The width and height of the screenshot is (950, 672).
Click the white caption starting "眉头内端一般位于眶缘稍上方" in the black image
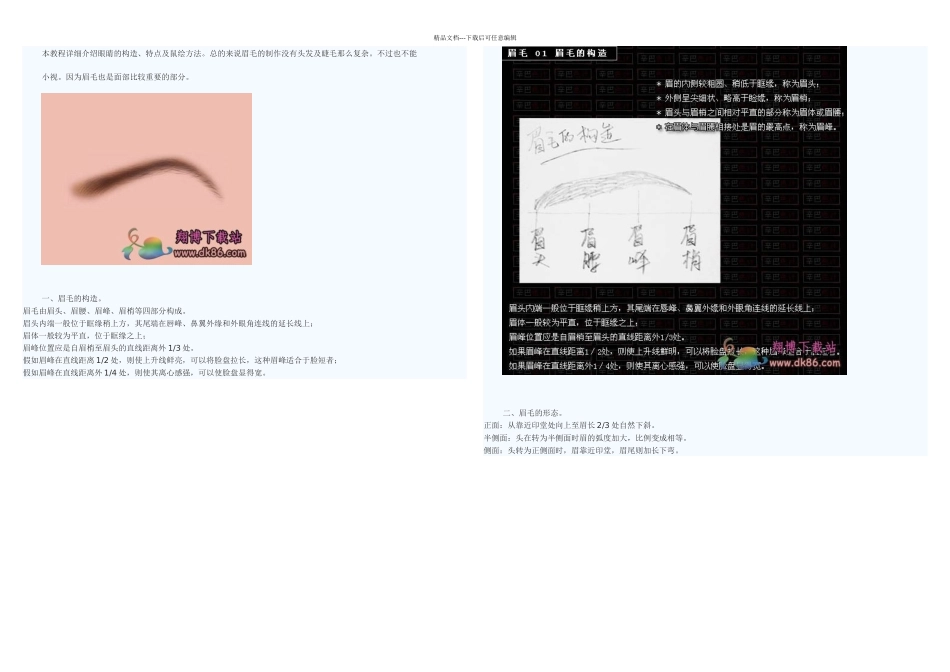pos(662,308)
